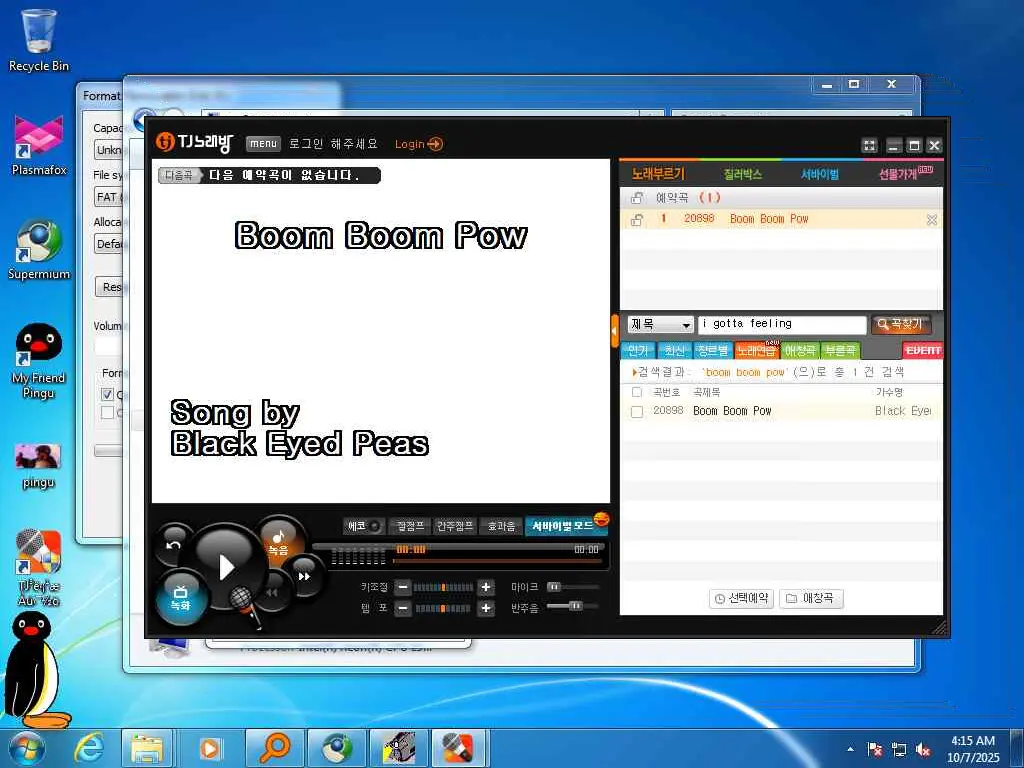Launch Internet Explorer from taskbar
The height and width of the screenshot is (768, 1024).
coord(88,748)
